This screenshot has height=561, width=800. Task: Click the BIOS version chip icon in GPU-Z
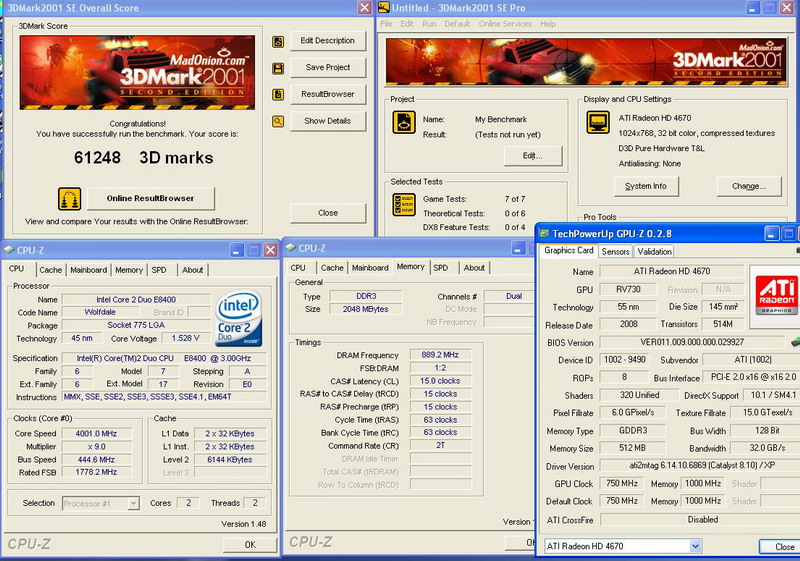[x=795, y=342]
